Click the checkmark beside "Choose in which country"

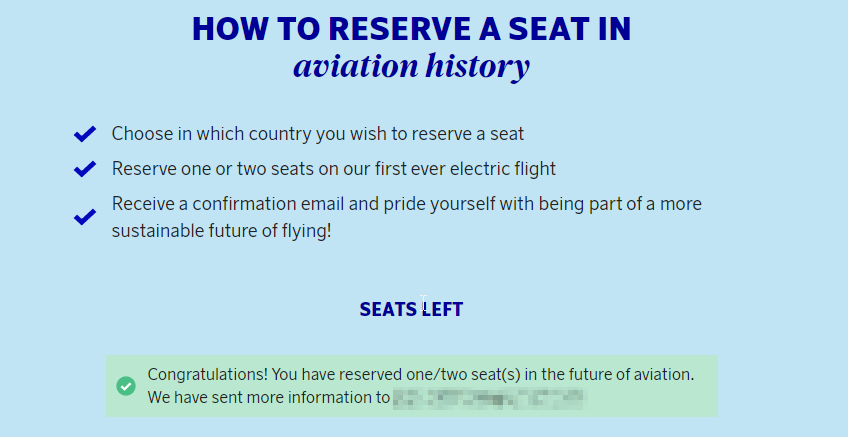point(84,134)
